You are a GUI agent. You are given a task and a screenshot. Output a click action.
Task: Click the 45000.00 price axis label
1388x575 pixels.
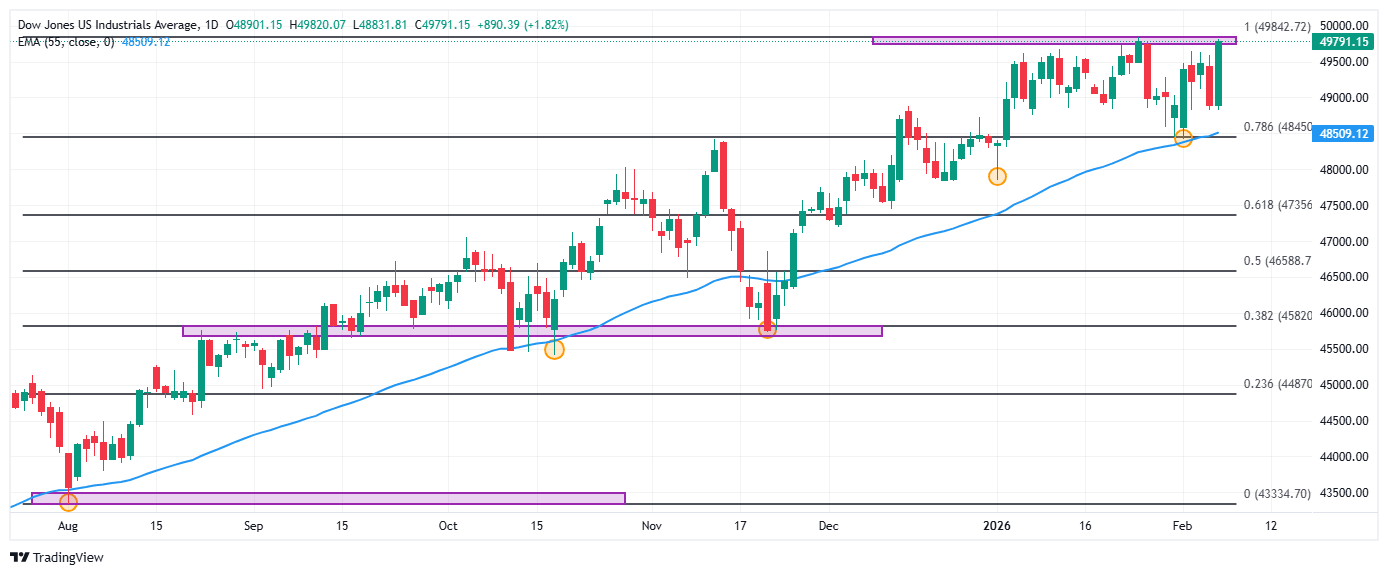(1344, 385)
